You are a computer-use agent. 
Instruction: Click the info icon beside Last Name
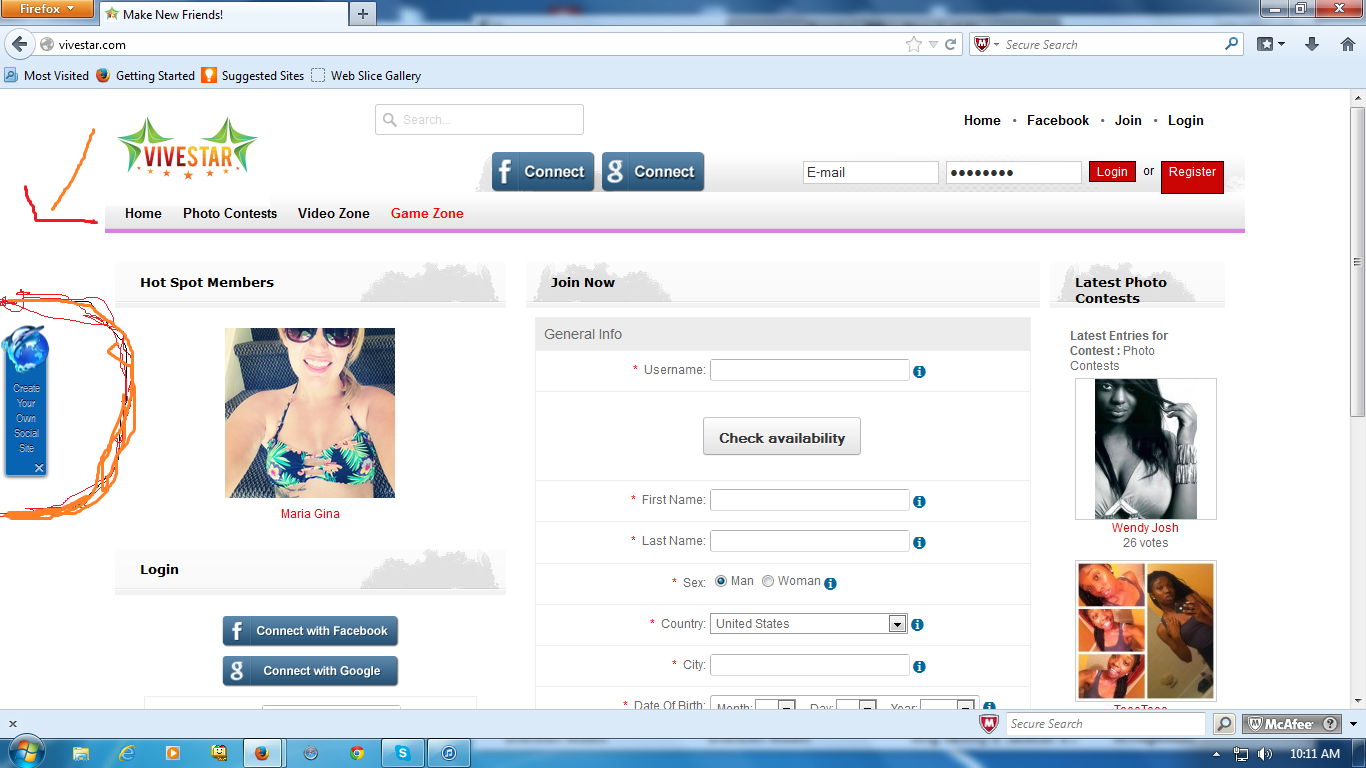tap(919, 543)
